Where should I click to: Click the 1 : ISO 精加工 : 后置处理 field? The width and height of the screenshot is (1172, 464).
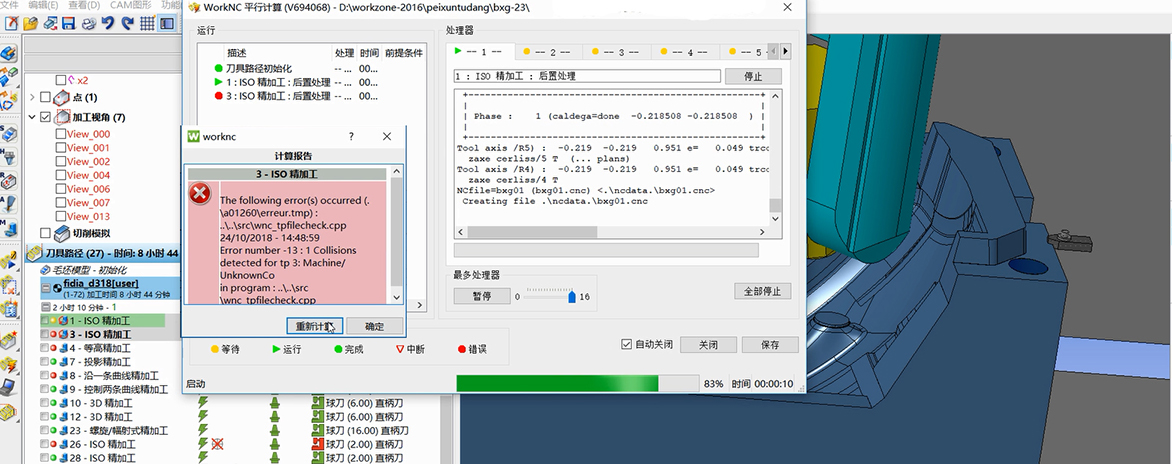pyautogui.click(x=587, y=76)
